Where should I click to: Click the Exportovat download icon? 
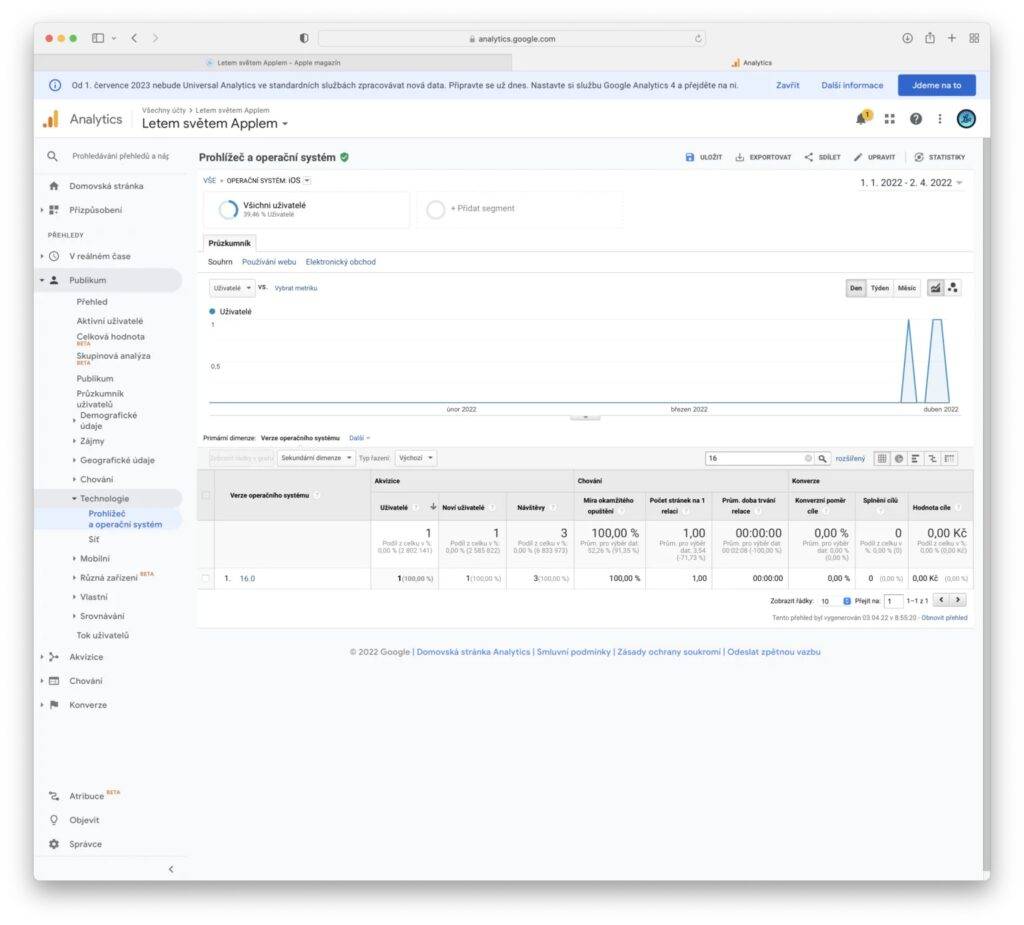[x=740, y=157]
